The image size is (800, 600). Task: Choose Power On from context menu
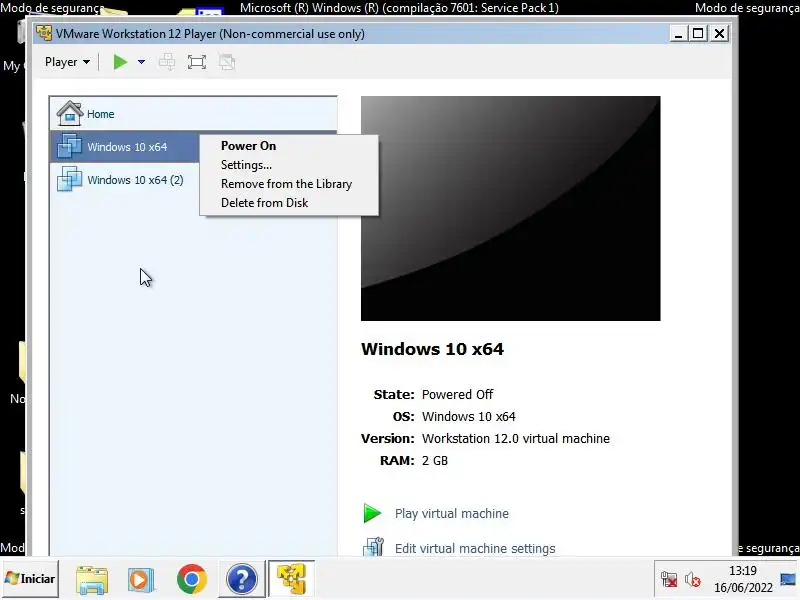[x=248, y=146]
